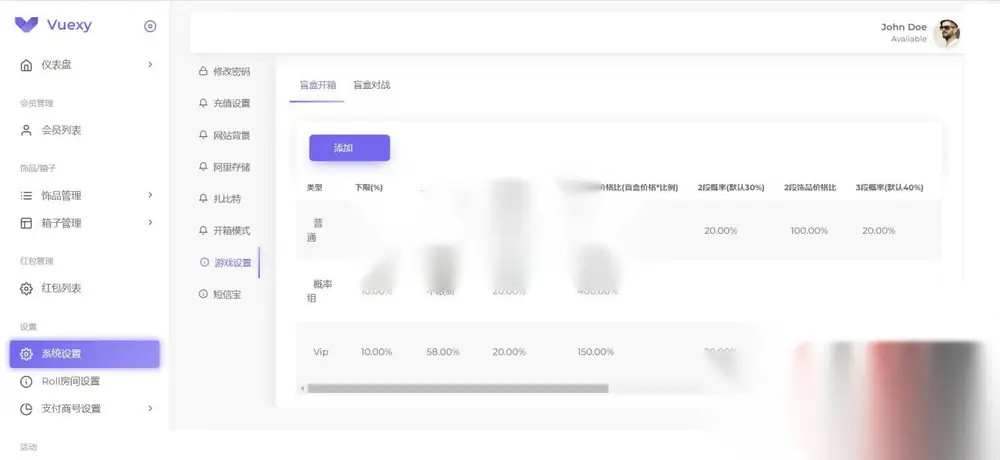
Task: Click the 类型 column header
Action: tap(314, 188)
